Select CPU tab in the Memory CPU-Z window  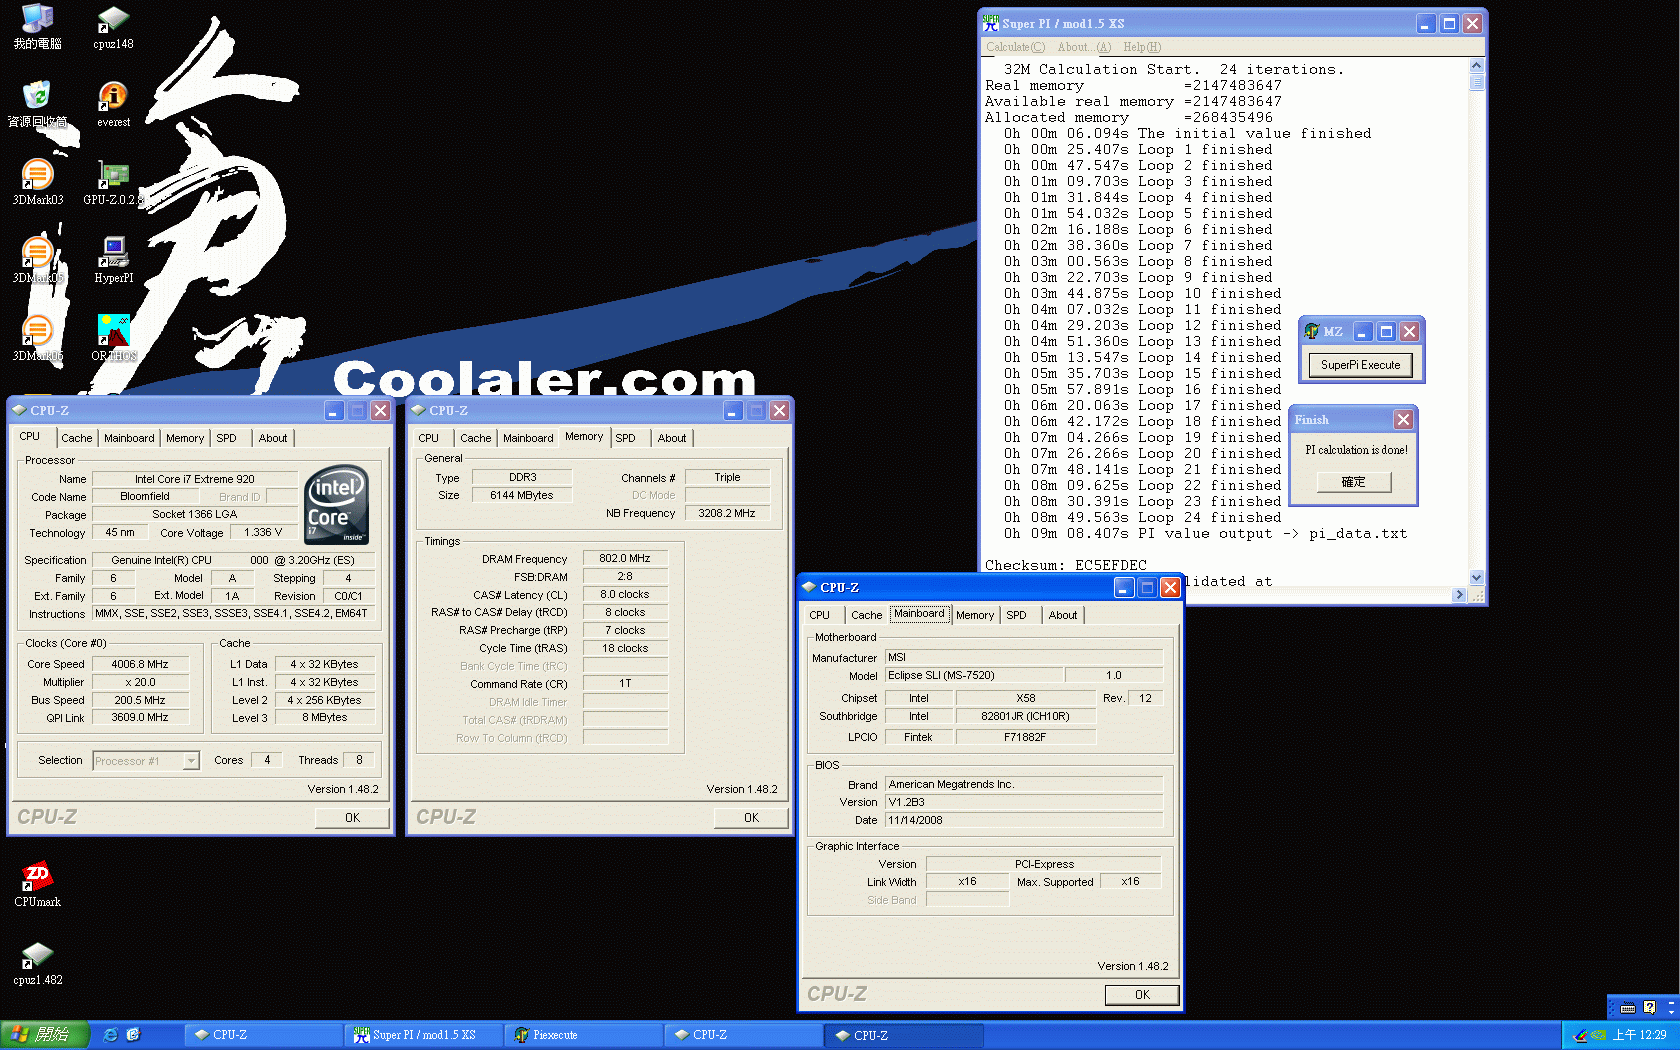coord(428,438)
